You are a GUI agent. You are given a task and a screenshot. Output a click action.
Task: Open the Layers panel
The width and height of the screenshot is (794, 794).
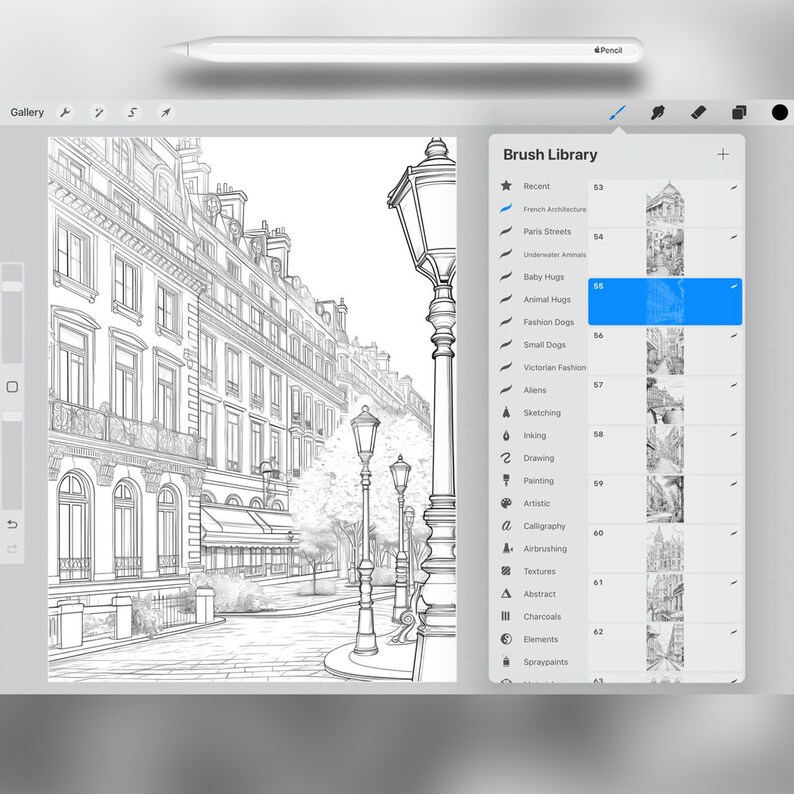(739, 112)
